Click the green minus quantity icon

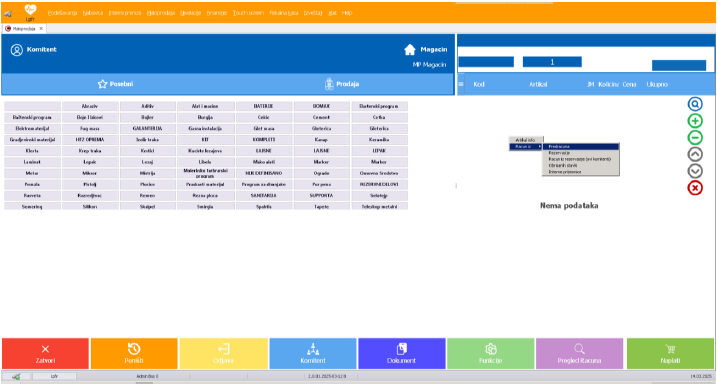point(695,138)
